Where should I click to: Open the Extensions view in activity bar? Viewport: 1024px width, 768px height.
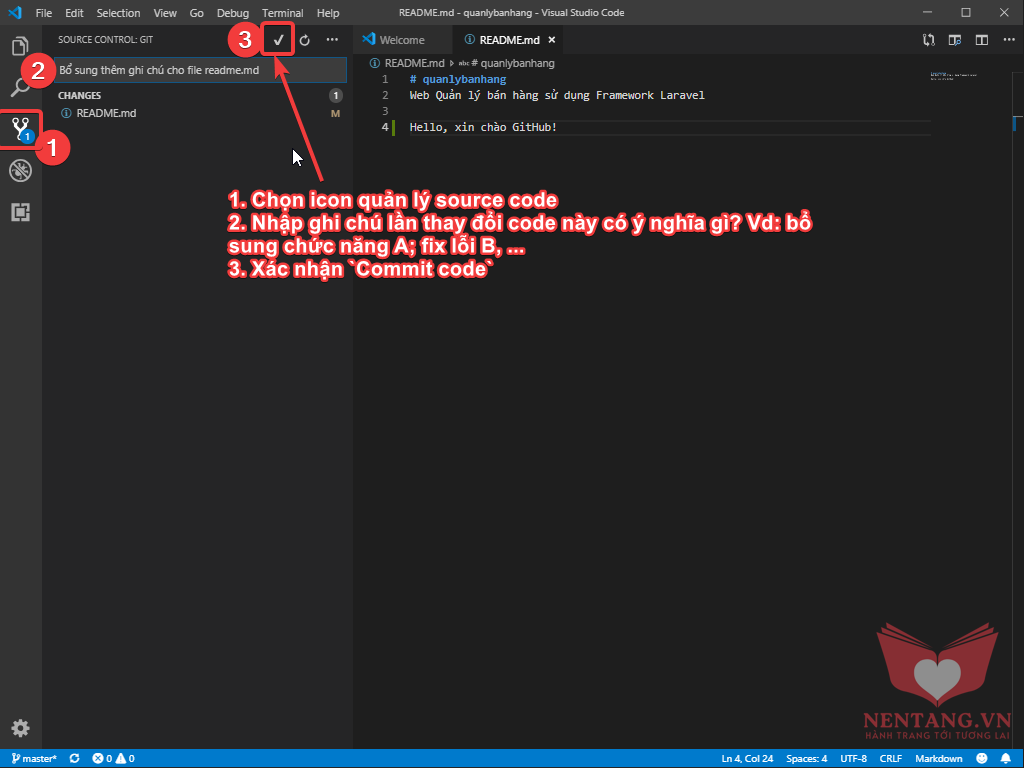point(20,212)
